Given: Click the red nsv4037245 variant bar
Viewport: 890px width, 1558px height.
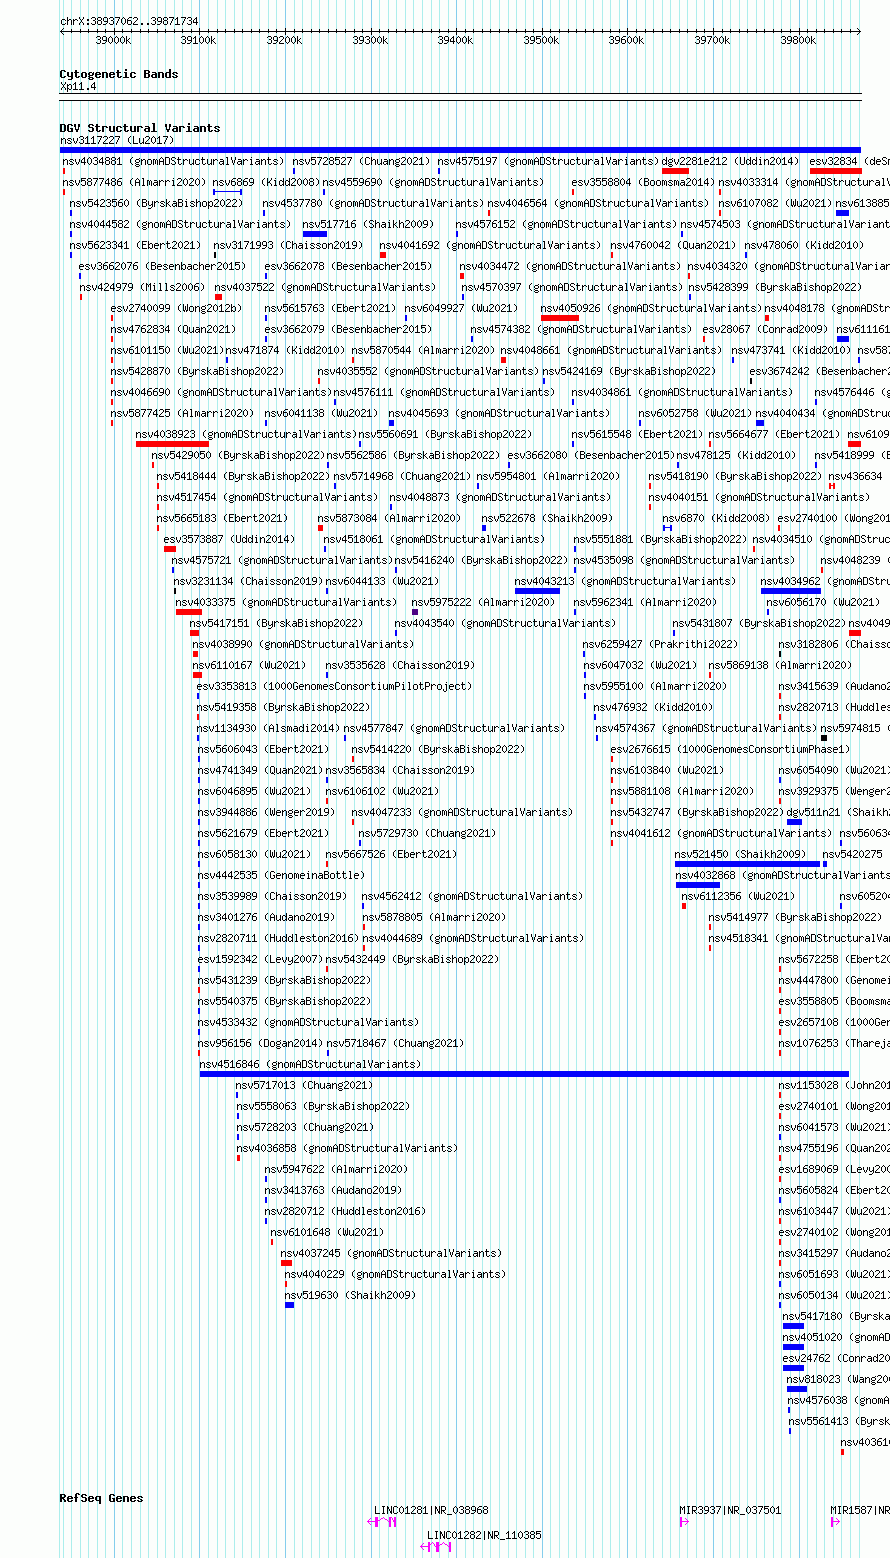Looking at the screenshot, I should coord(286,1263).
